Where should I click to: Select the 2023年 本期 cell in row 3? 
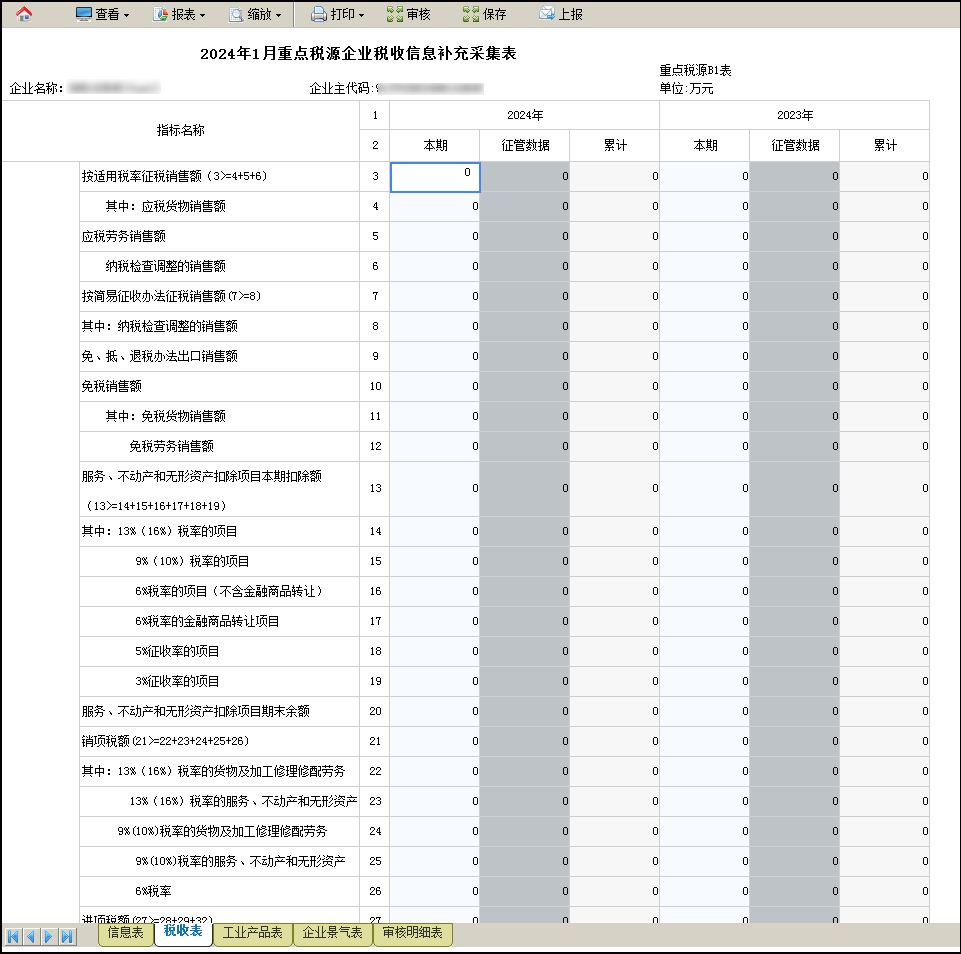point(705,176)
